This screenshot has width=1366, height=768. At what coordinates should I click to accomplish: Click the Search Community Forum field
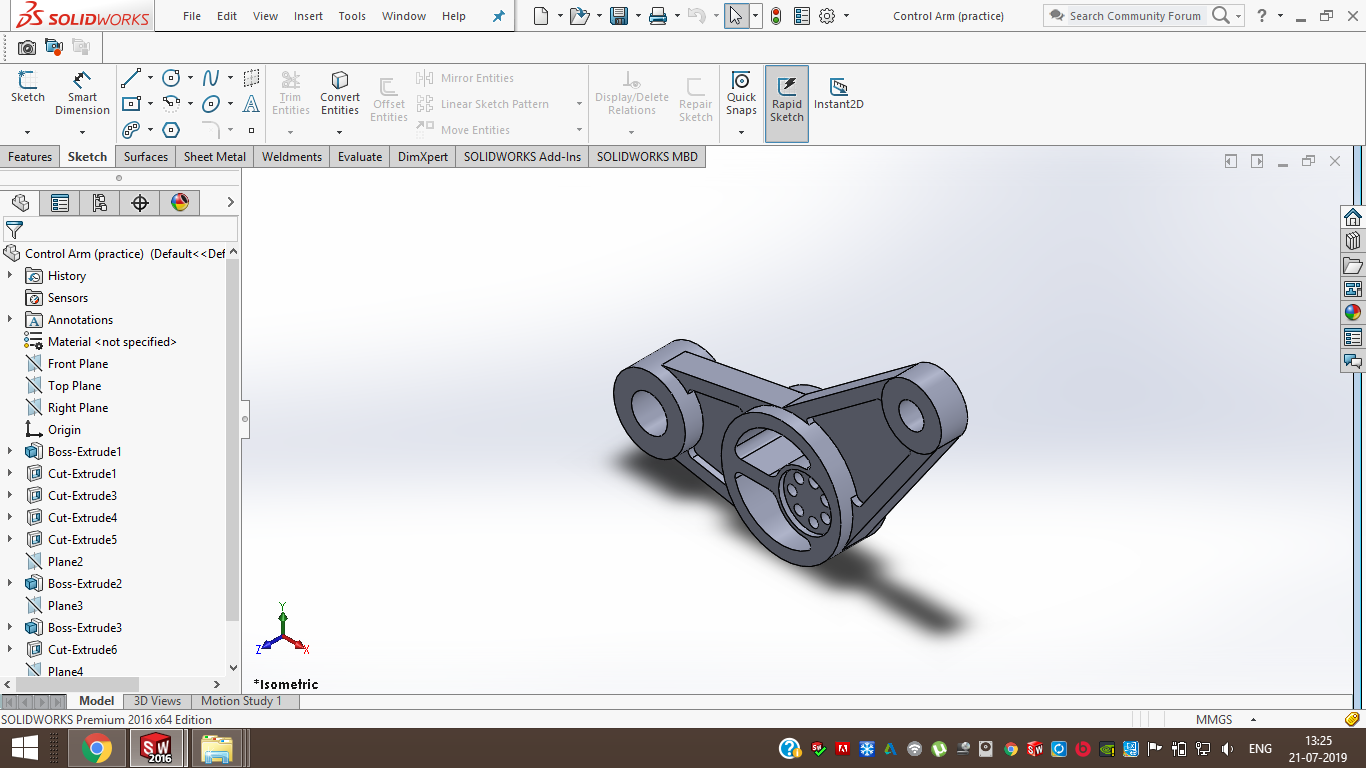[x=1135, y=16]
